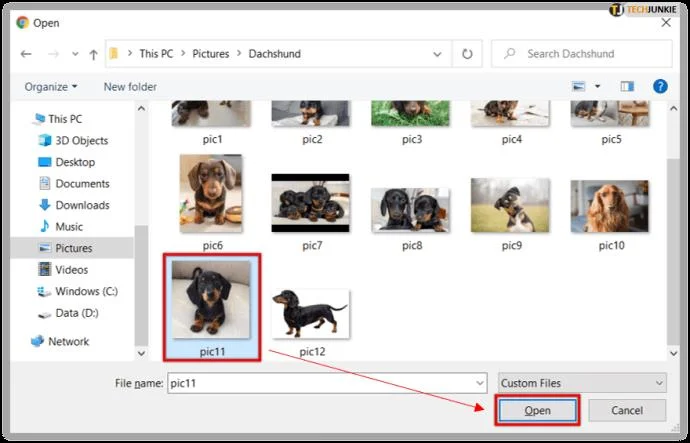This screenshot has height=443, width=690.
Task: Click sidebar scroll up arrow
Action: (141, 108)
